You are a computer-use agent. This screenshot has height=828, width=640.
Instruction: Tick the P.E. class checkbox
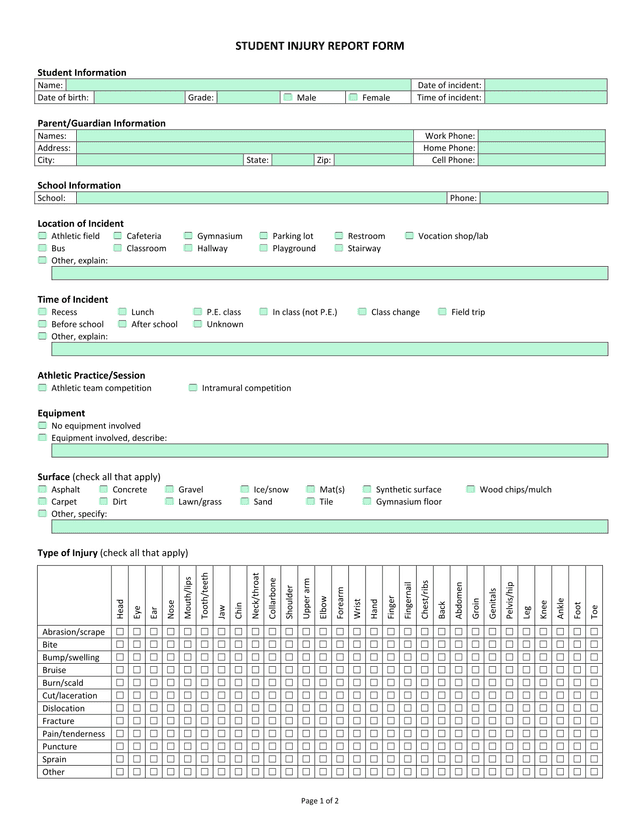point(198,312)
